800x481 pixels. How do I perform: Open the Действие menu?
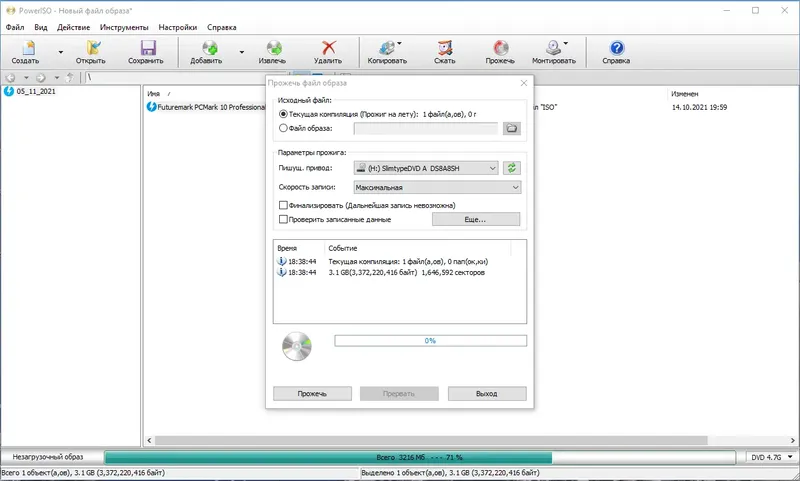point(73,27)
